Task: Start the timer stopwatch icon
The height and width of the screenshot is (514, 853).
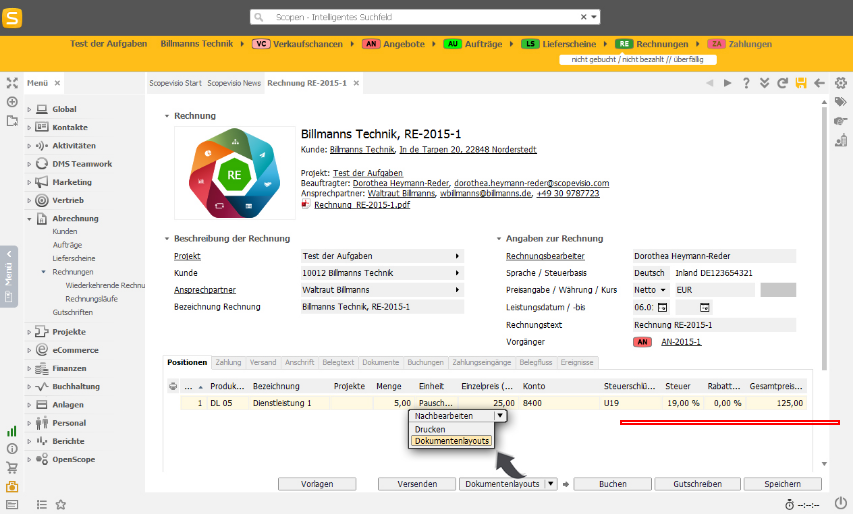Action: pyautogui.click(x=789, y=505)
